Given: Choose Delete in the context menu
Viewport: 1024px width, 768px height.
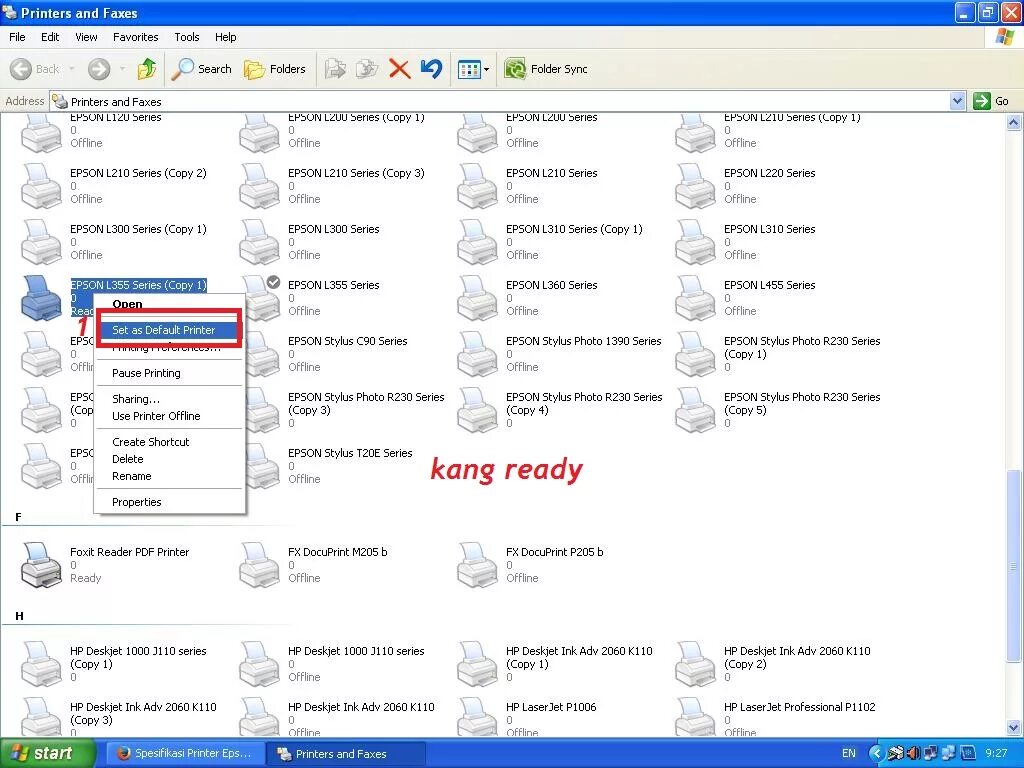Looking at the screenshot, I should click(x=127, y=459).
